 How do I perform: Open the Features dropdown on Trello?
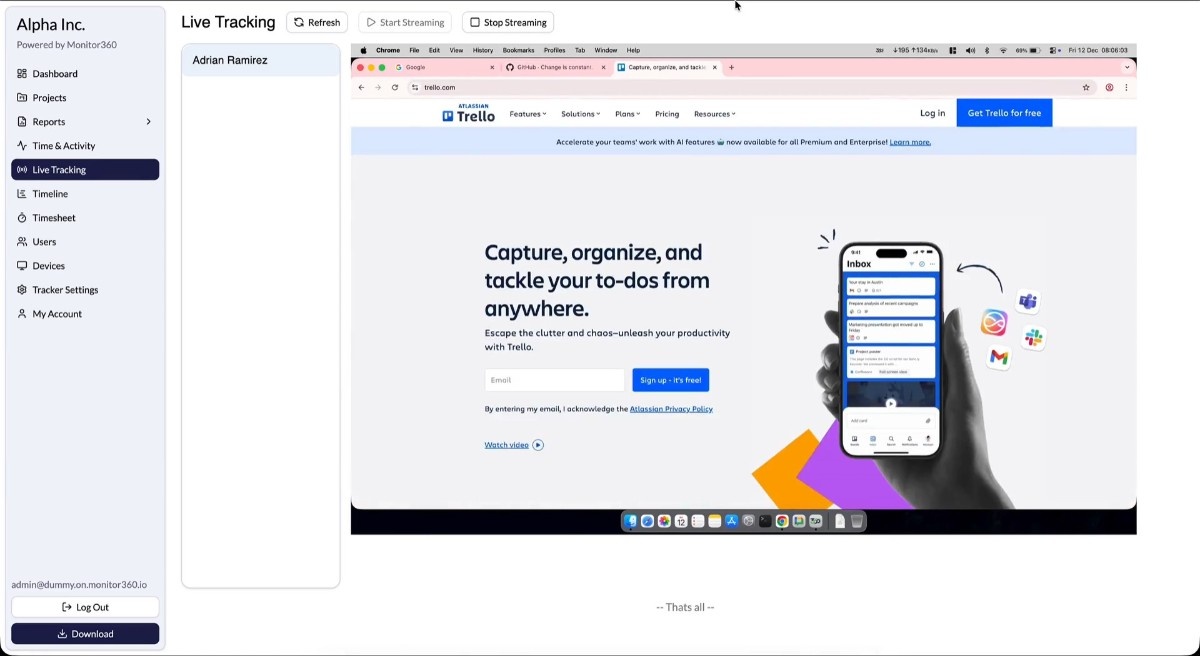527,113
